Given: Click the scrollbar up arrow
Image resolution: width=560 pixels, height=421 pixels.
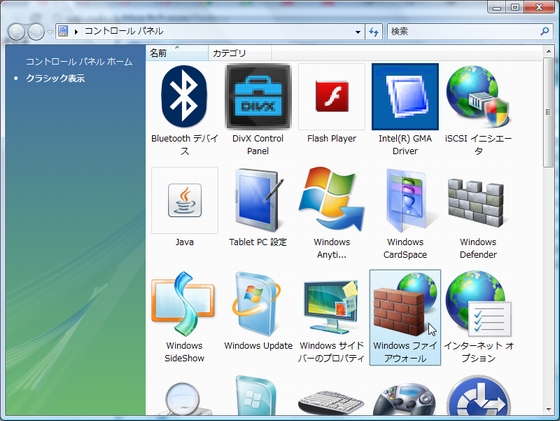Looking at the screenshot, I should 548,52.
